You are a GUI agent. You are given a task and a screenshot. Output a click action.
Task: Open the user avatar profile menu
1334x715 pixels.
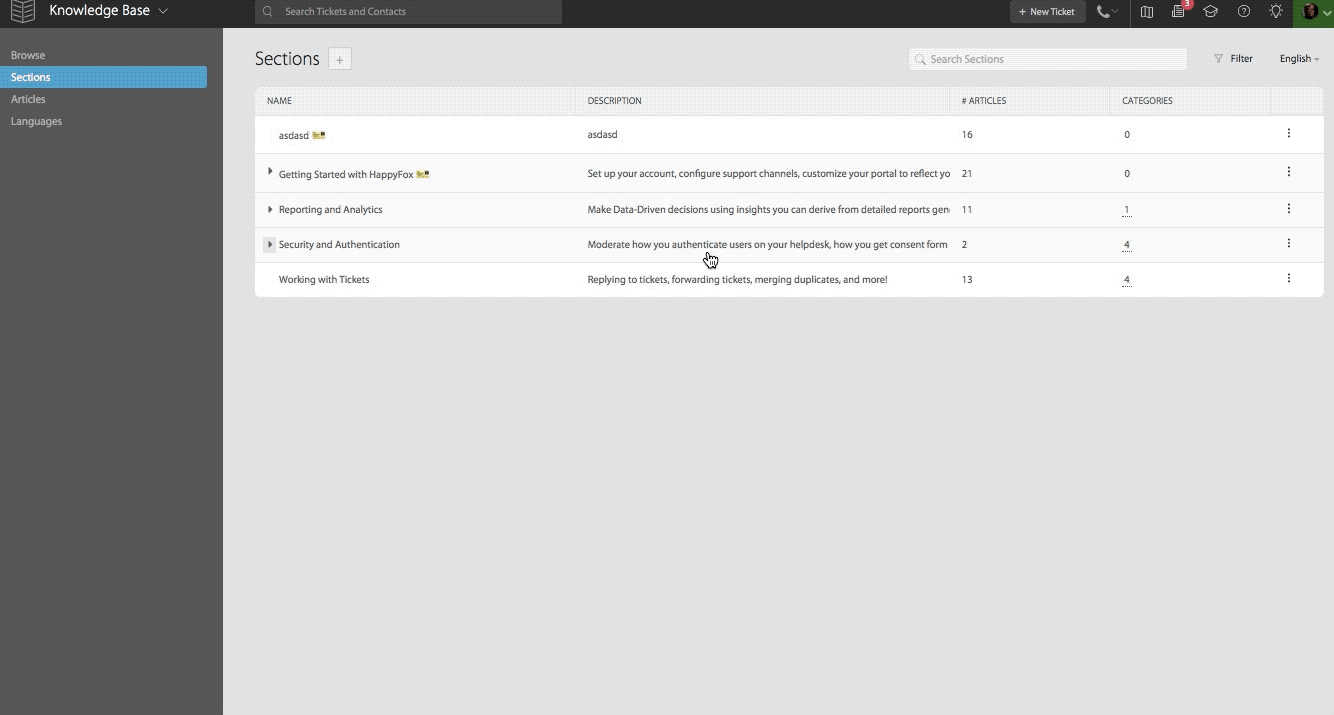pyautogui.click(x=1313, y=12)
